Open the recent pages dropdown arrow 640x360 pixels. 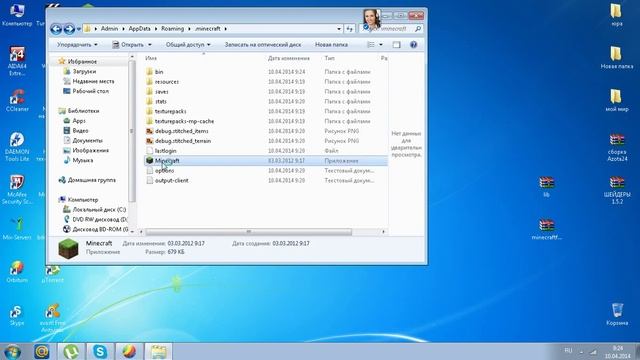79,29
